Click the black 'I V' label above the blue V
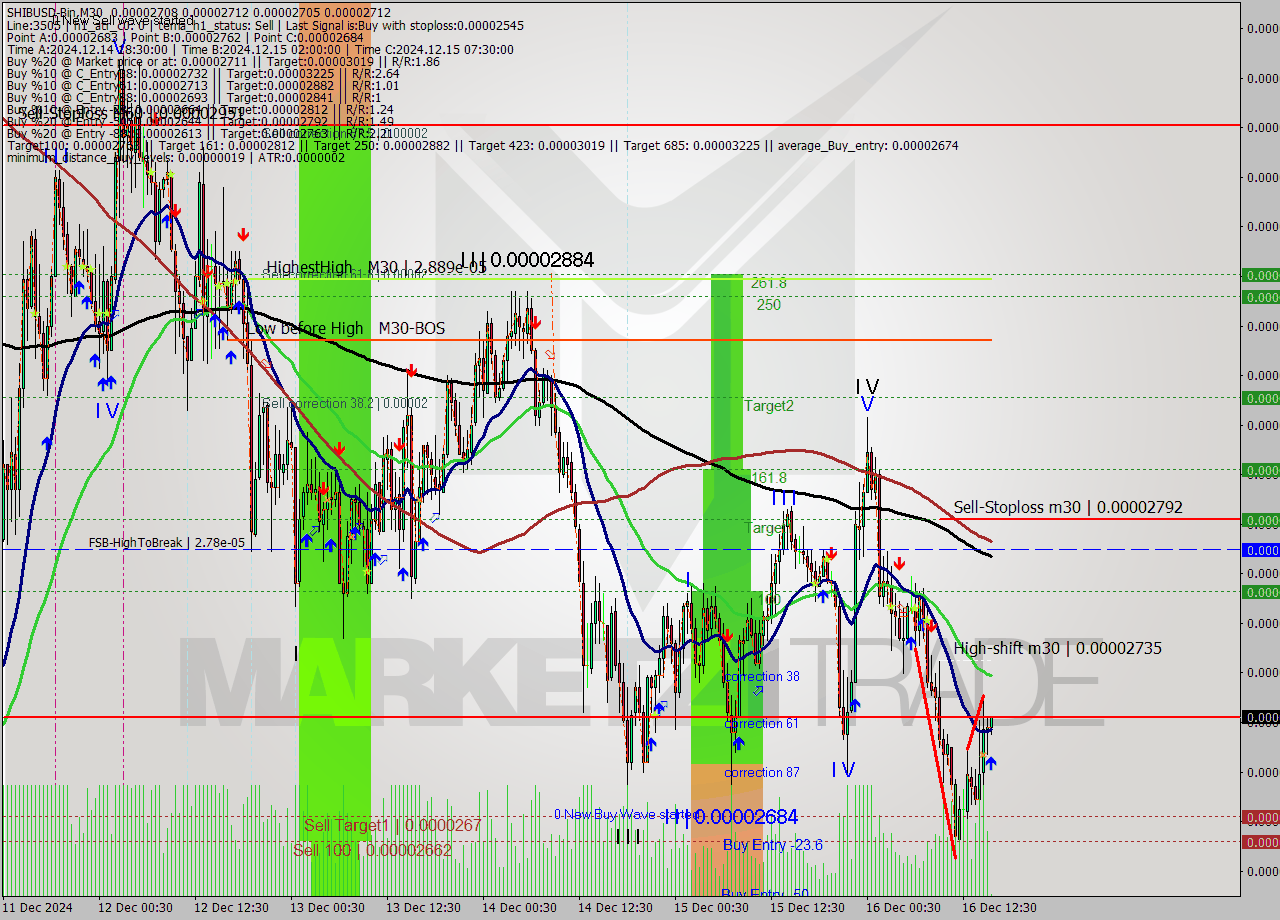The image size is (1280, 920). coord(867,386)
